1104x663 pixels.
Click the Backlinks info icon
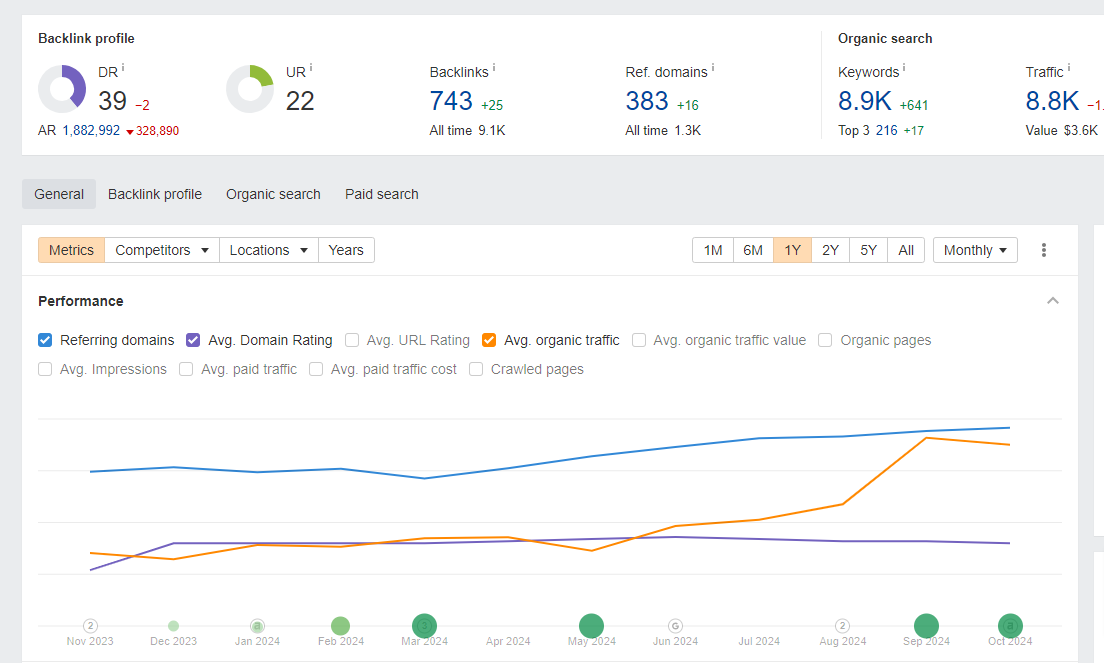pos(494,68)
